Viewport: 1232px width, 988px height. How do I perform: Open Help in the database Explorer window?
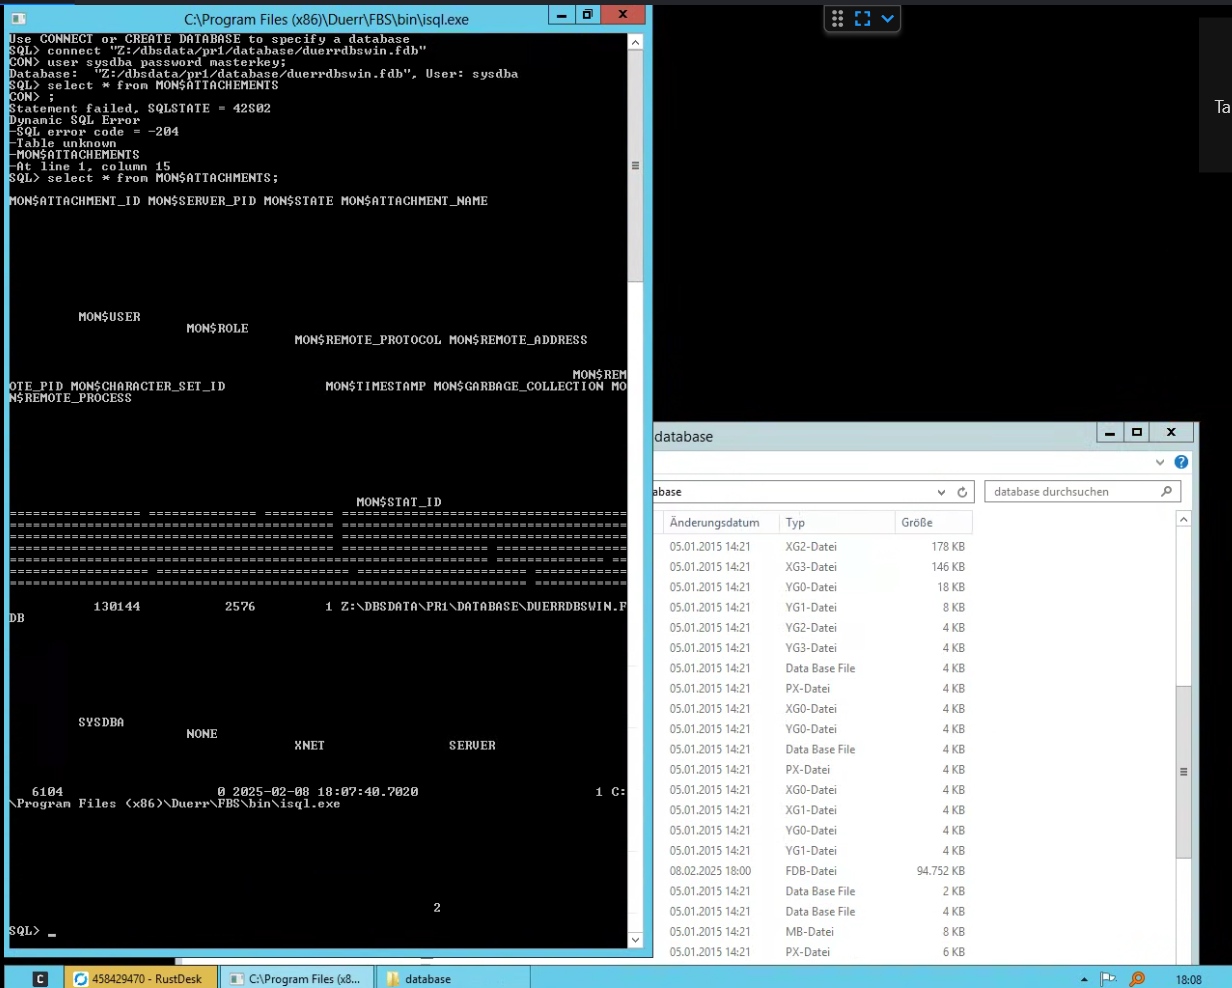(1181, 463)
